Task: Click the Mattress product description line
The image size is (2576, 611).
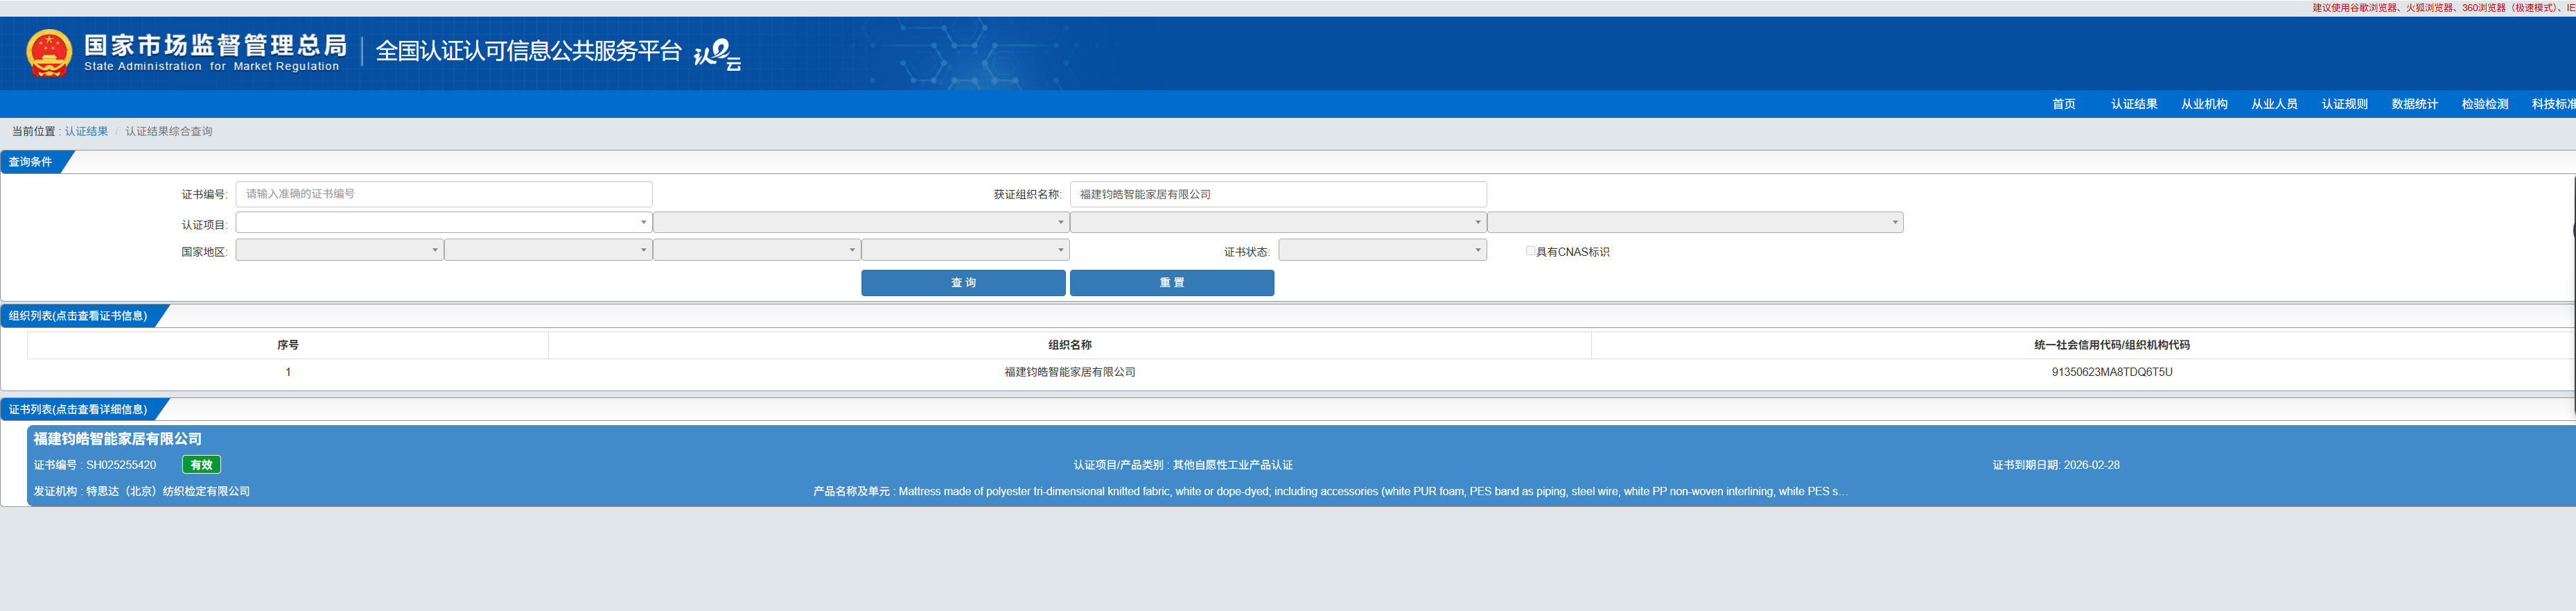Action: (x=1330, y=491)
